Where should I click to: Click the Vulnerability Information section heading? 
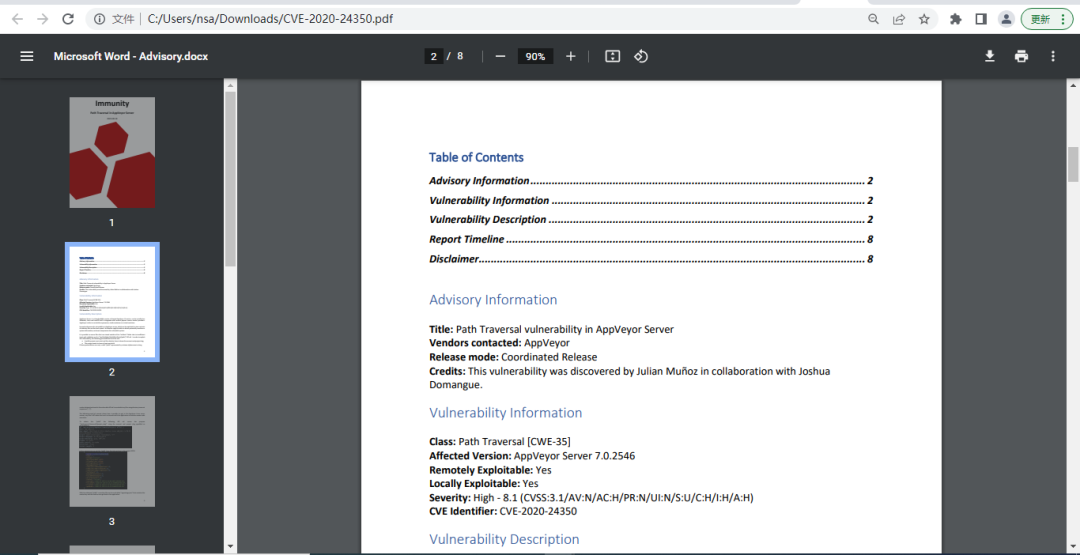506,412
